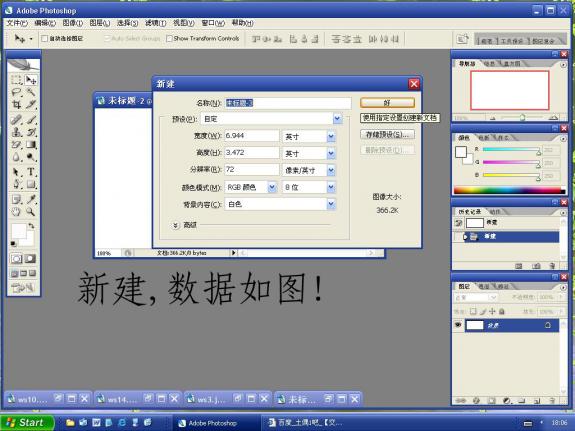Click the foreground color swatch in toolbox
This screenshot has width=575, height=431.
(x=18, y=231)
